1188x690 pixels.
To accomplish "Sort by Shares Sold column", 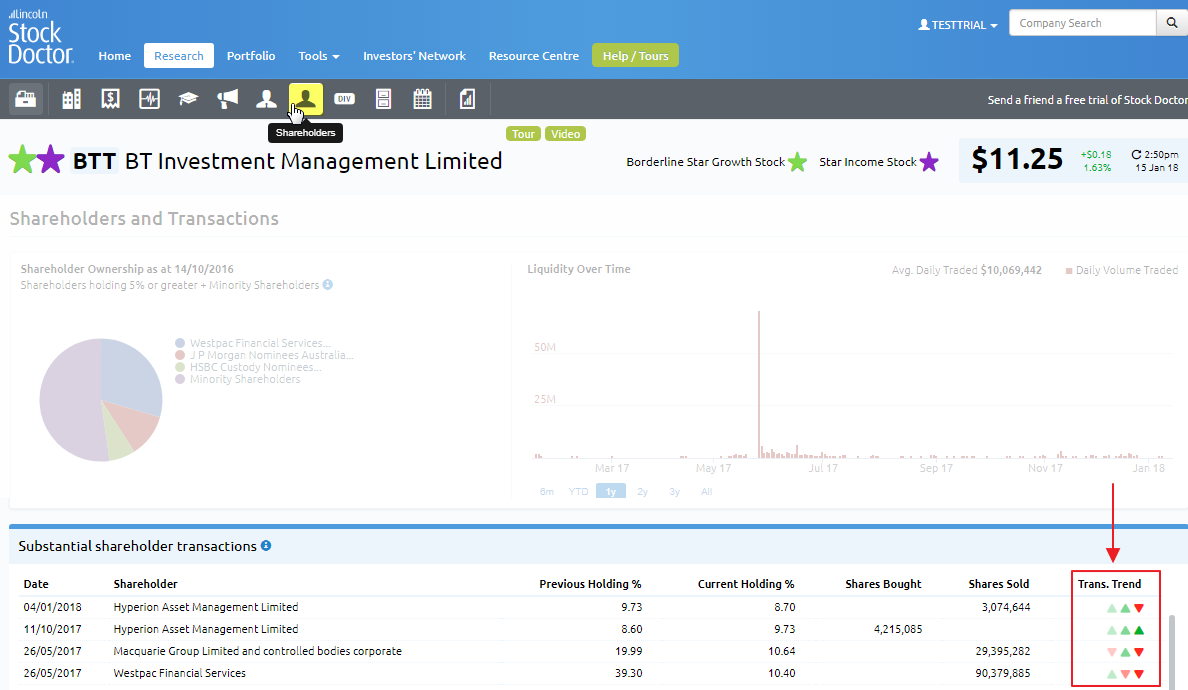I will pyautogui.click(x=999, y=584).
